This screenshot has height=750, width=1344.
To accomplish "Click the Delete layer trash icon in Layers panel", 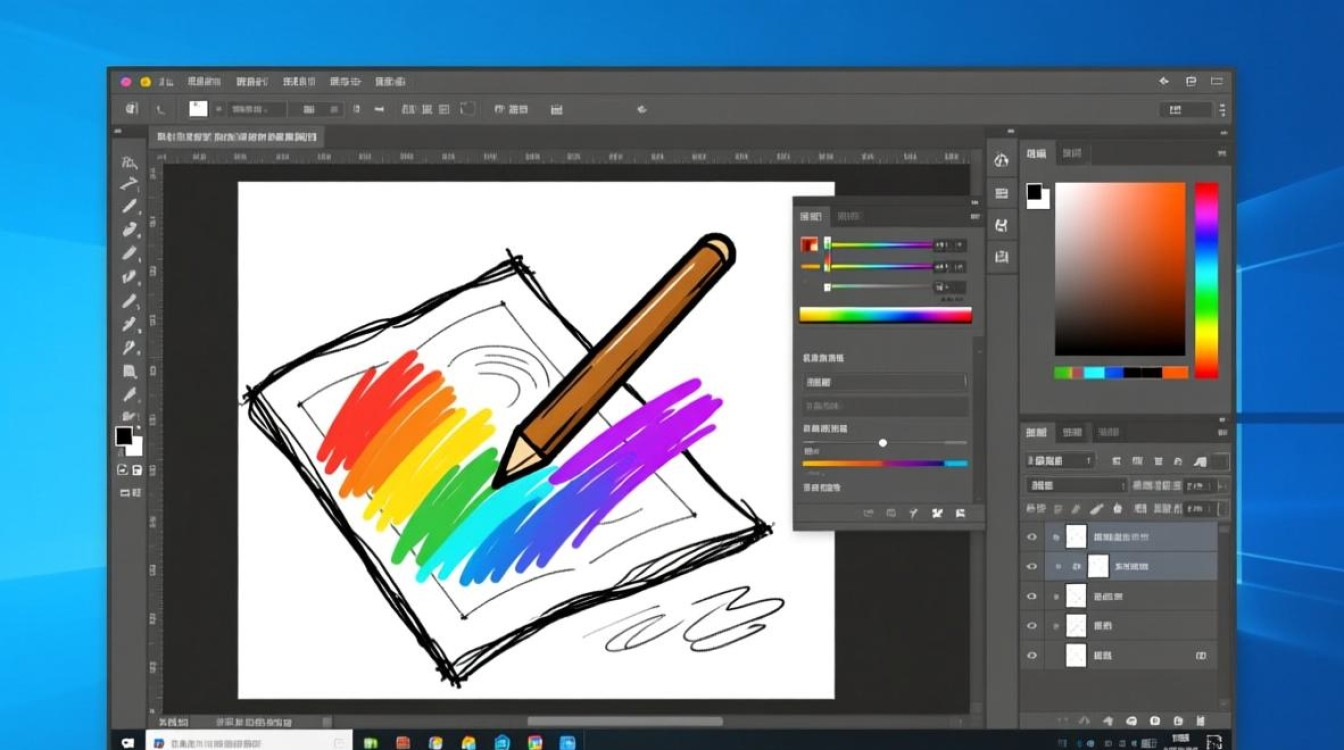I will [1203, 718].
